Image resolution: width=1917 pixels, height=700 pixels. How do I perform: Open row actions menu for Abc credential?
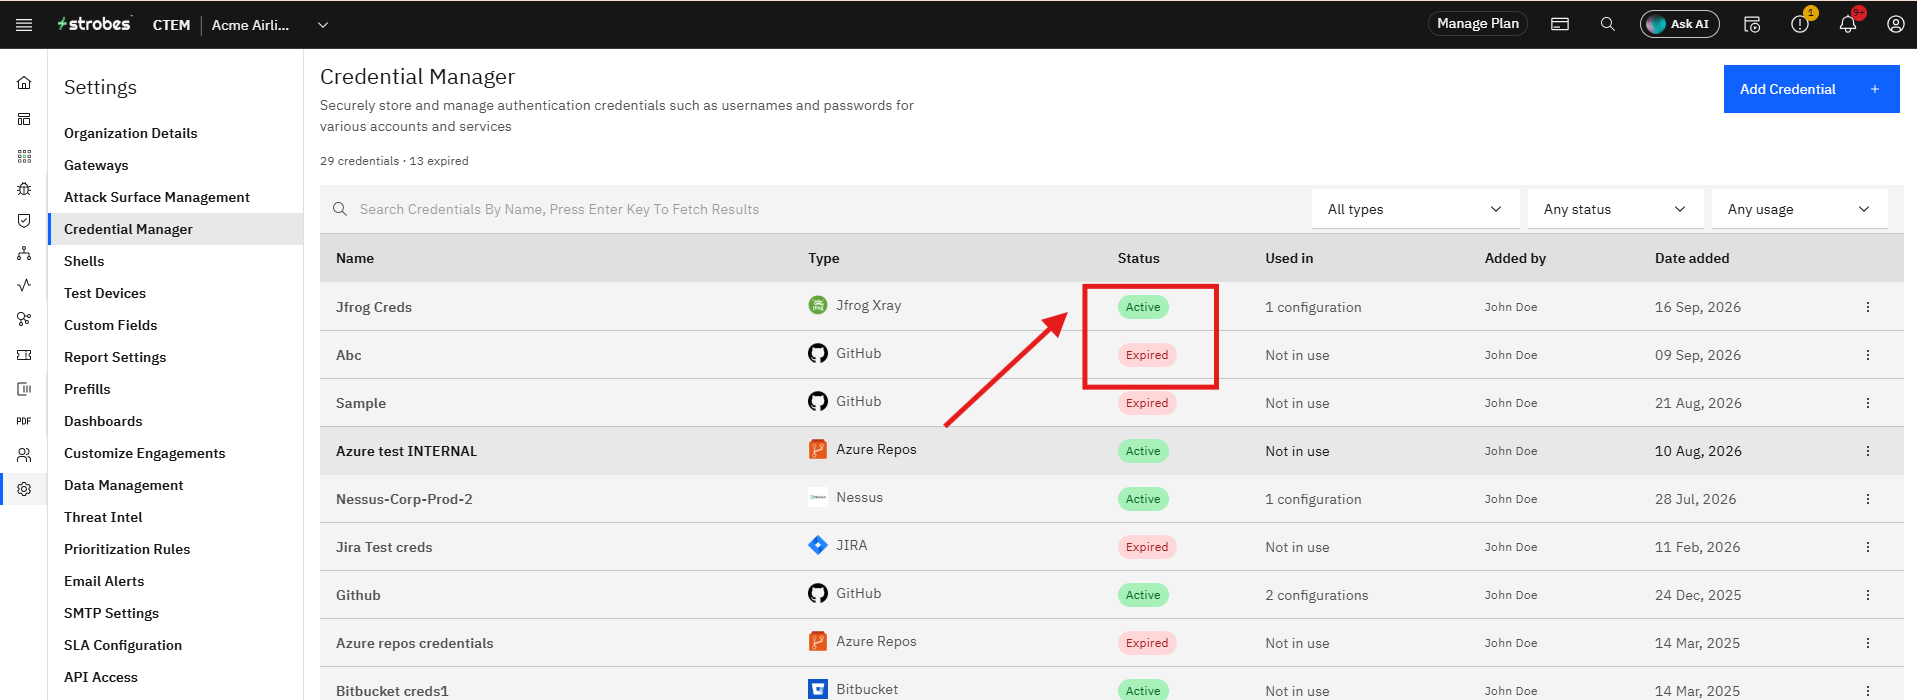pyautogui.click(x=1868, y=355)
